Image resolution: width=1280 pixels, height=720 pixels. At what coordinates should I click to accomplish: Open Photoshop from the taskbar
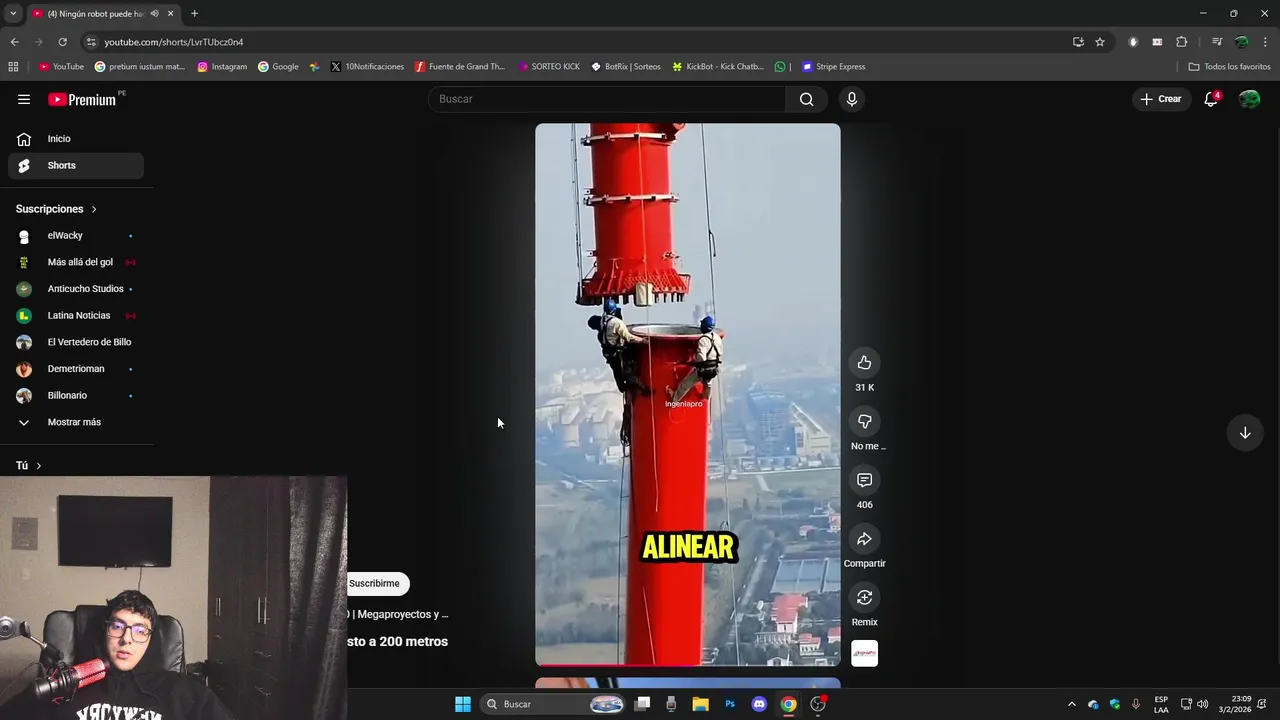730,704
